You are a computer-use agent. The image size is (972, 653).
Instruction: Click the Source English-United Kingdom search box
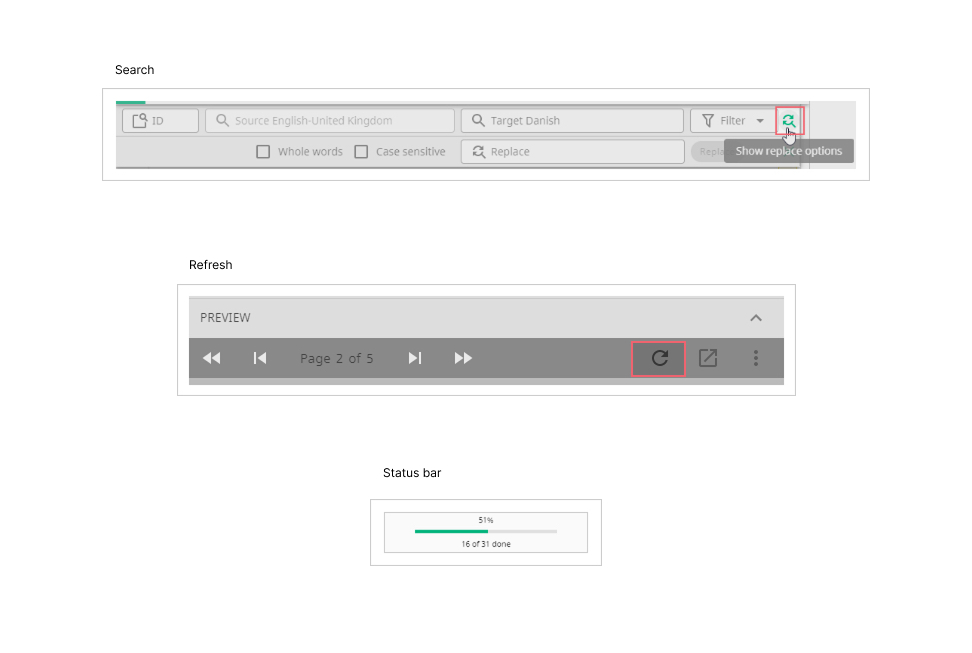coord(330,121)
